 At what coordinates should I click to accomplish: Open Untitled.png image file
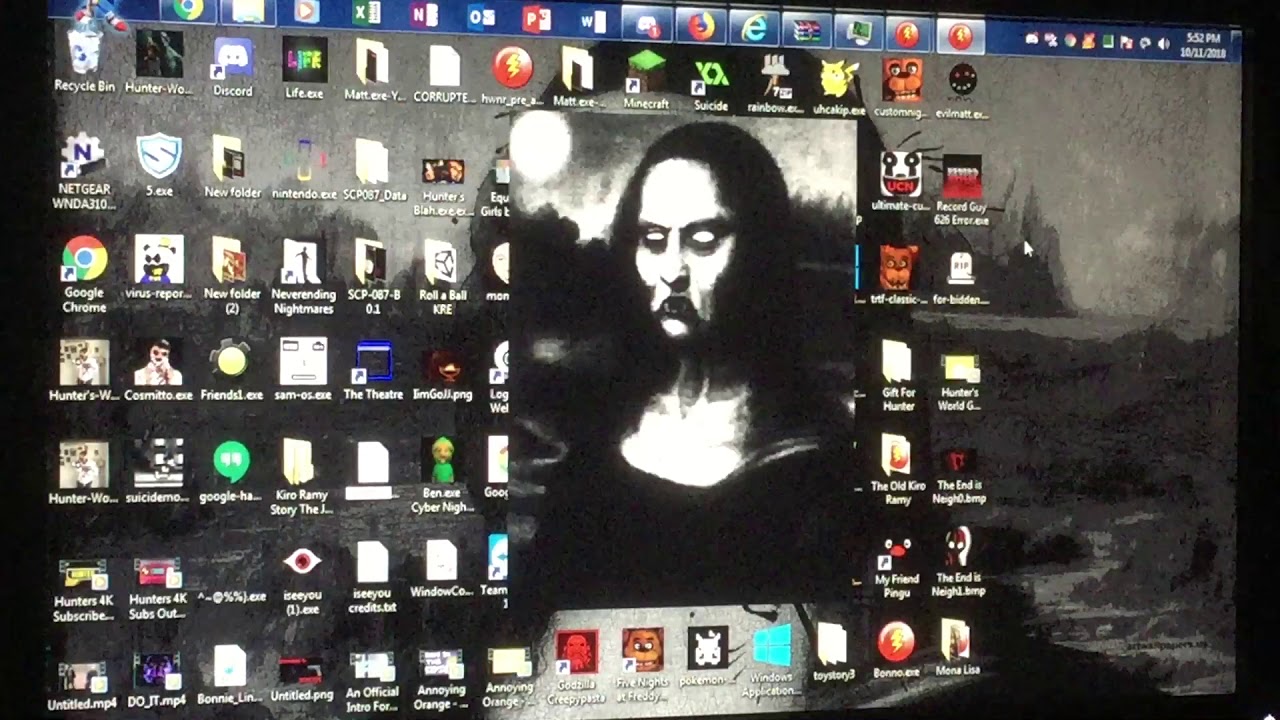point(301,678)
